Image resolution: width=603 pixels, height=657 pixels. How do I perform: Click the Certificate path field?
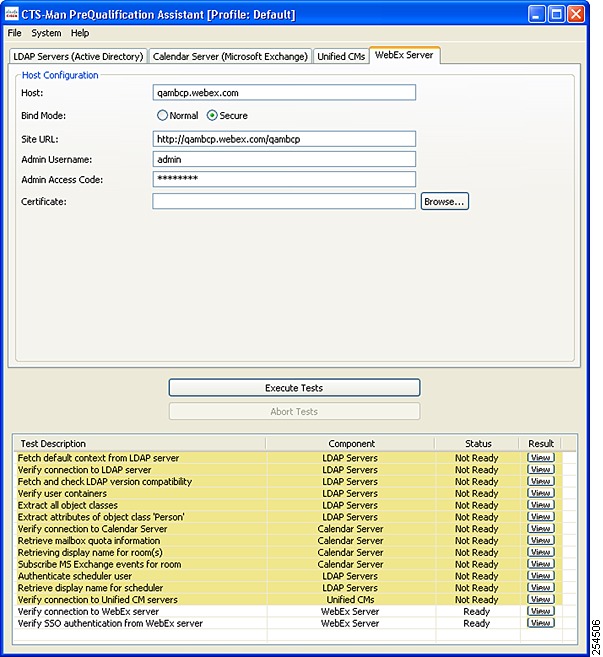284,201
